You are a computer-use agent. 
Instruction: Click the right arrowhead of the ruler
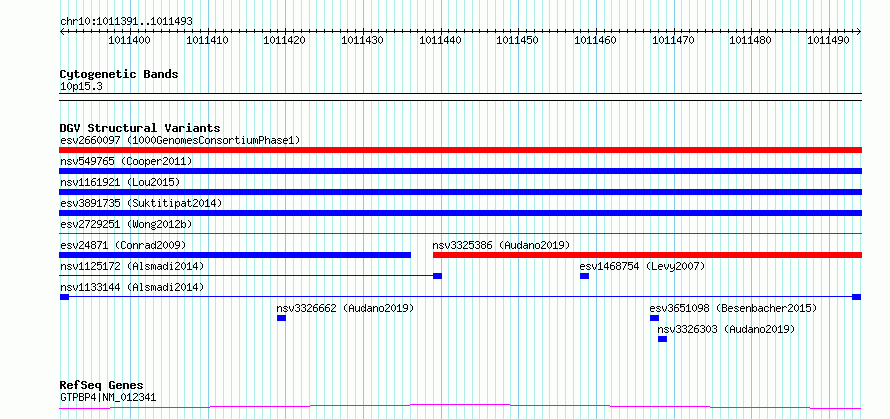(x=859, y=32)
